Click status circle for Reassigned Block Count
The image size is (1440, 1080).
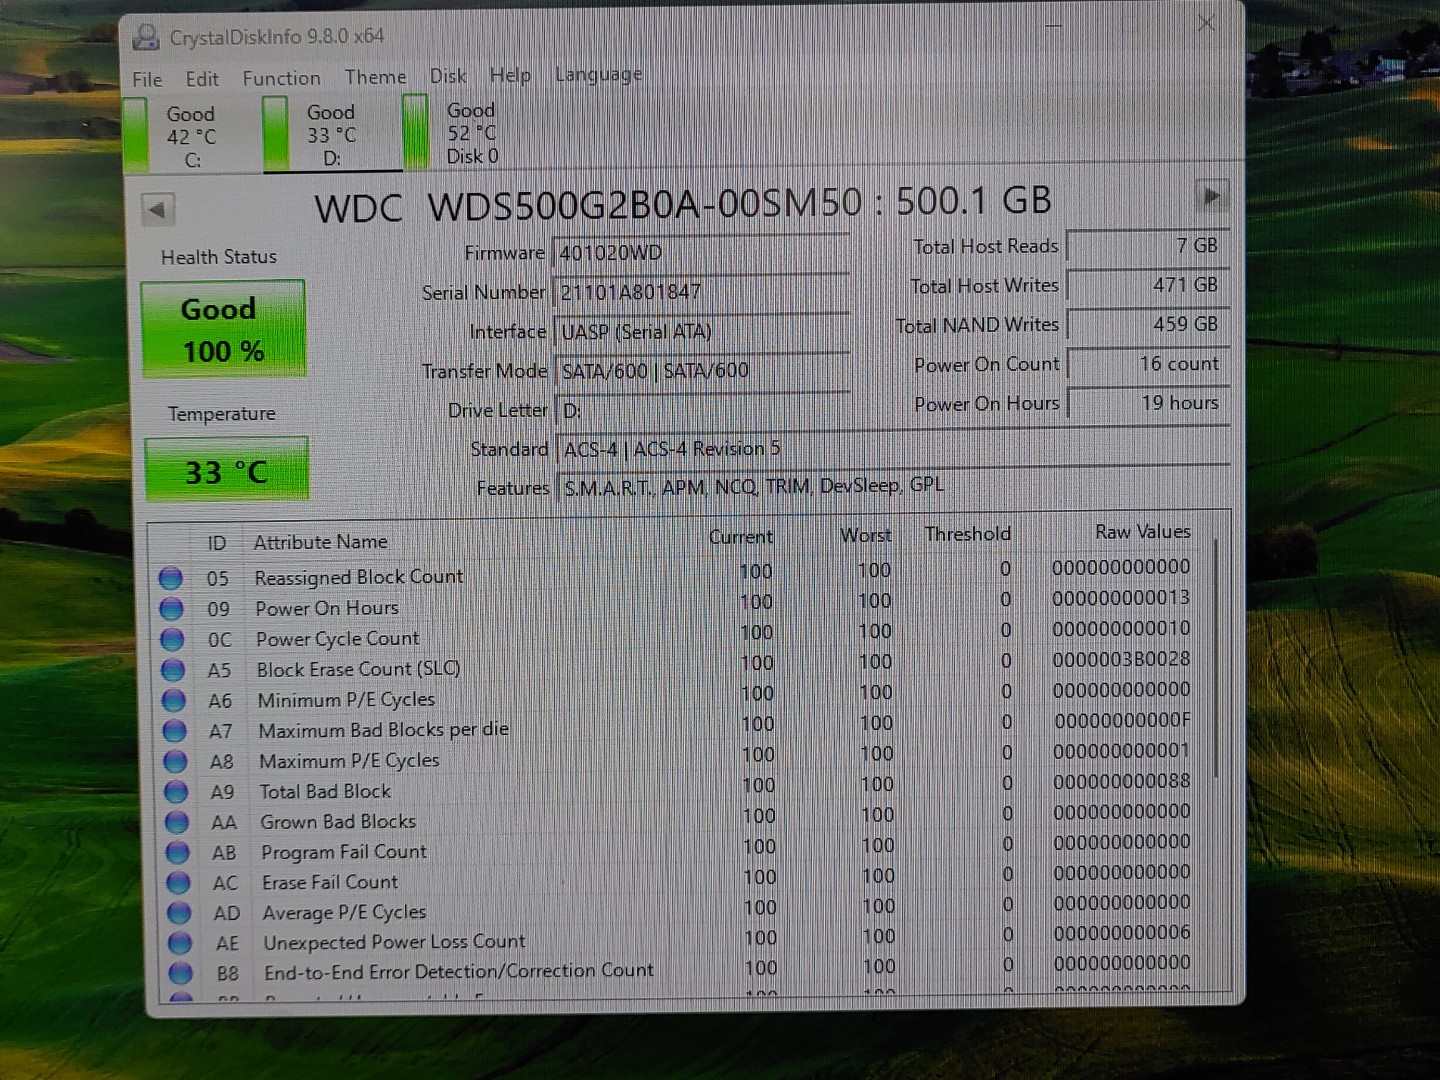(171, 578)
